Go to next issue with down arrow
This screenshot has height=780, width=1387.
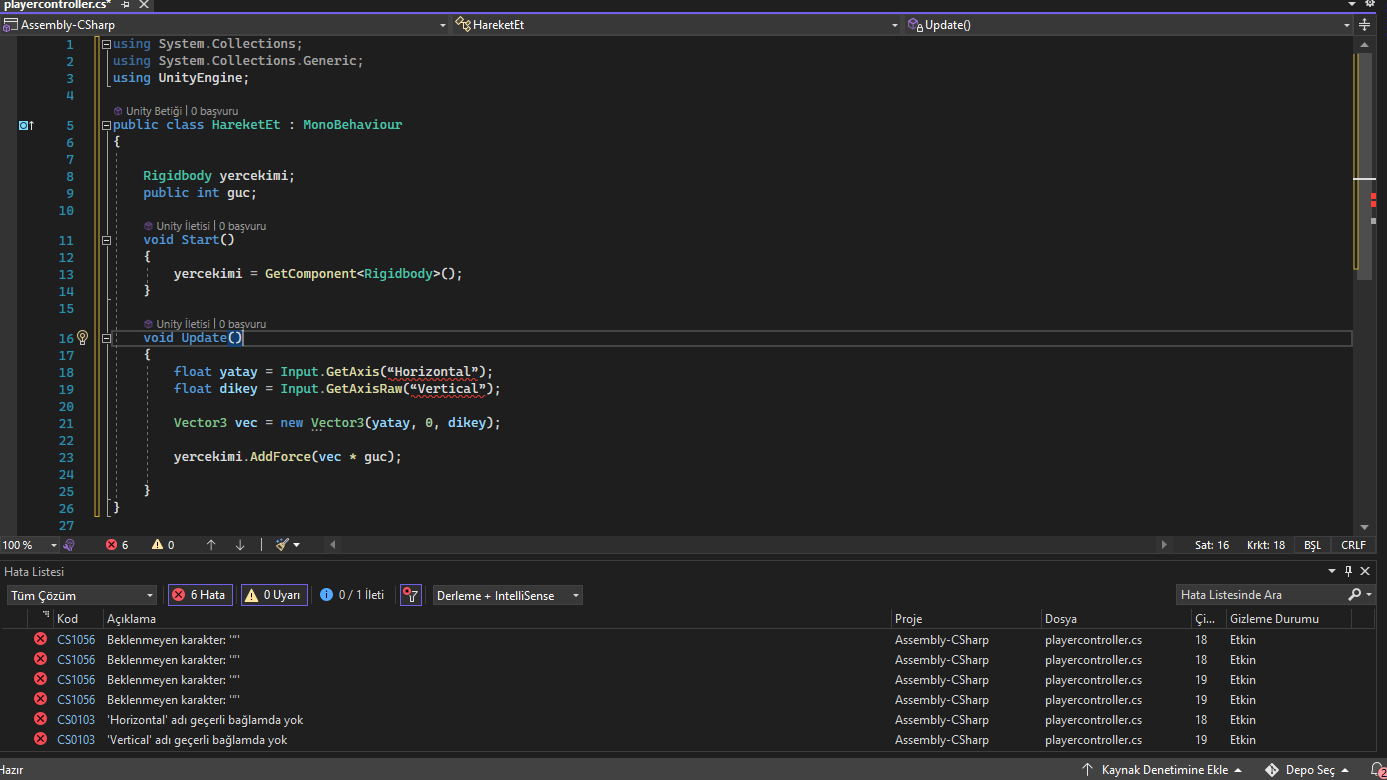(x=240, y=545)
